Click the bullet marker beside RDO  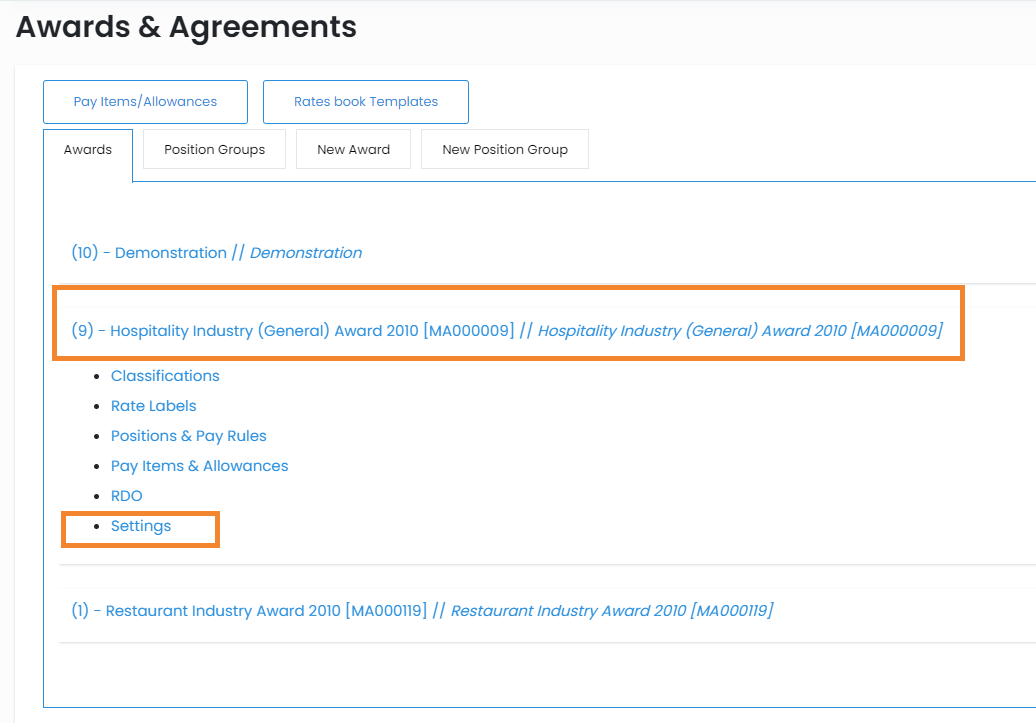point(97,497)
